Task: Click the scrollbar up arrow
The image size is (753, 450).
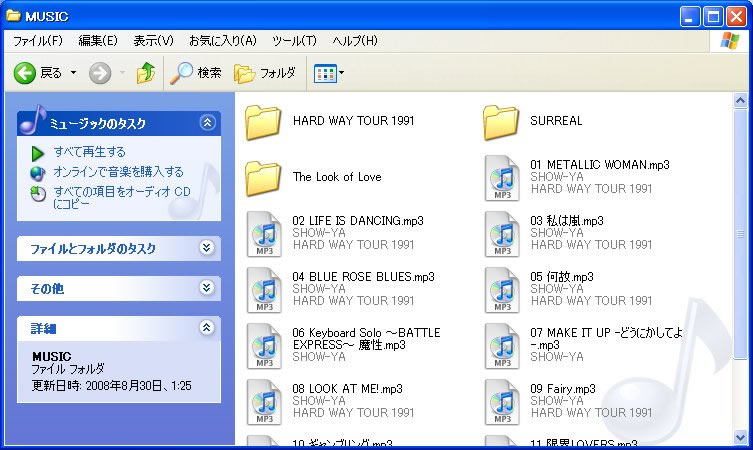Action: pyautogui.click(x=741, y=100)
